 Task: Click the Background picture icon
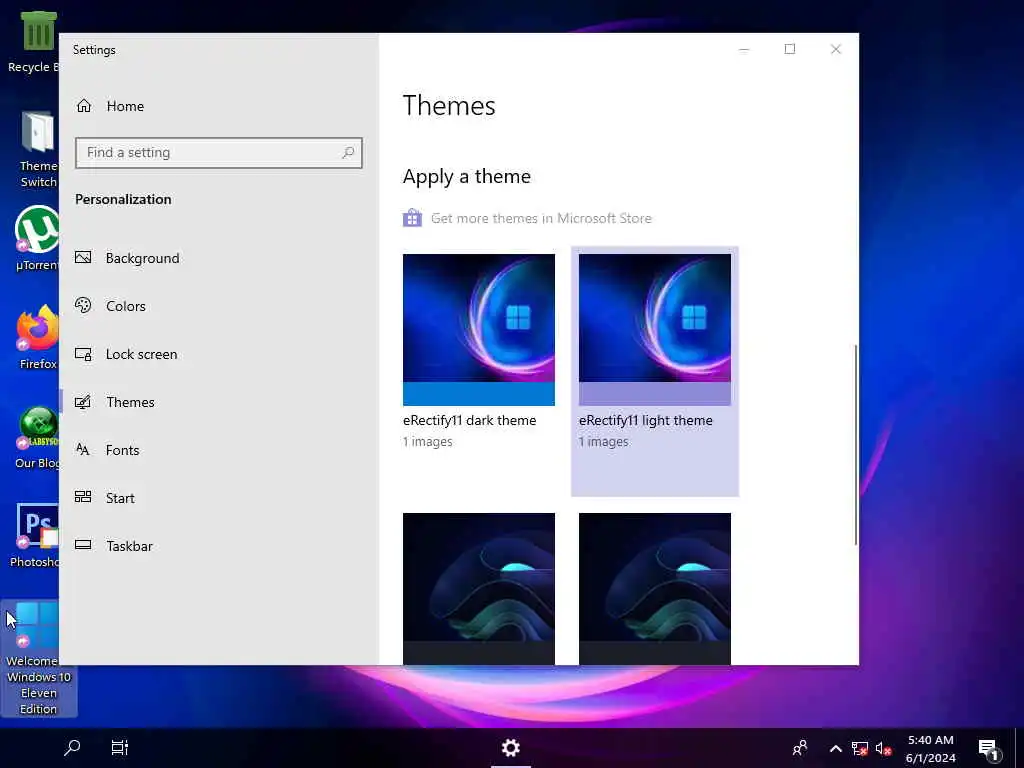click(83, 257)
